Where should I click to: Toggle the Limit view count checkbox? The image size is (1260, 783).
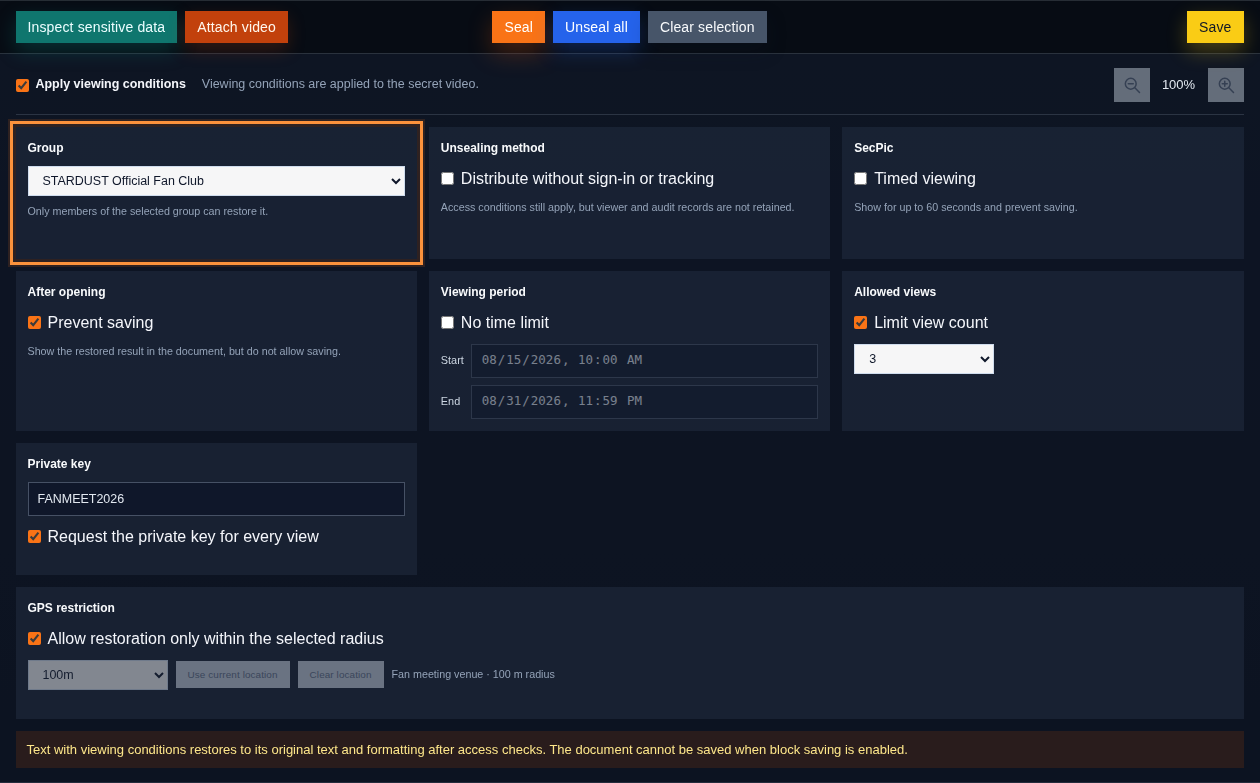click(860, 322)
